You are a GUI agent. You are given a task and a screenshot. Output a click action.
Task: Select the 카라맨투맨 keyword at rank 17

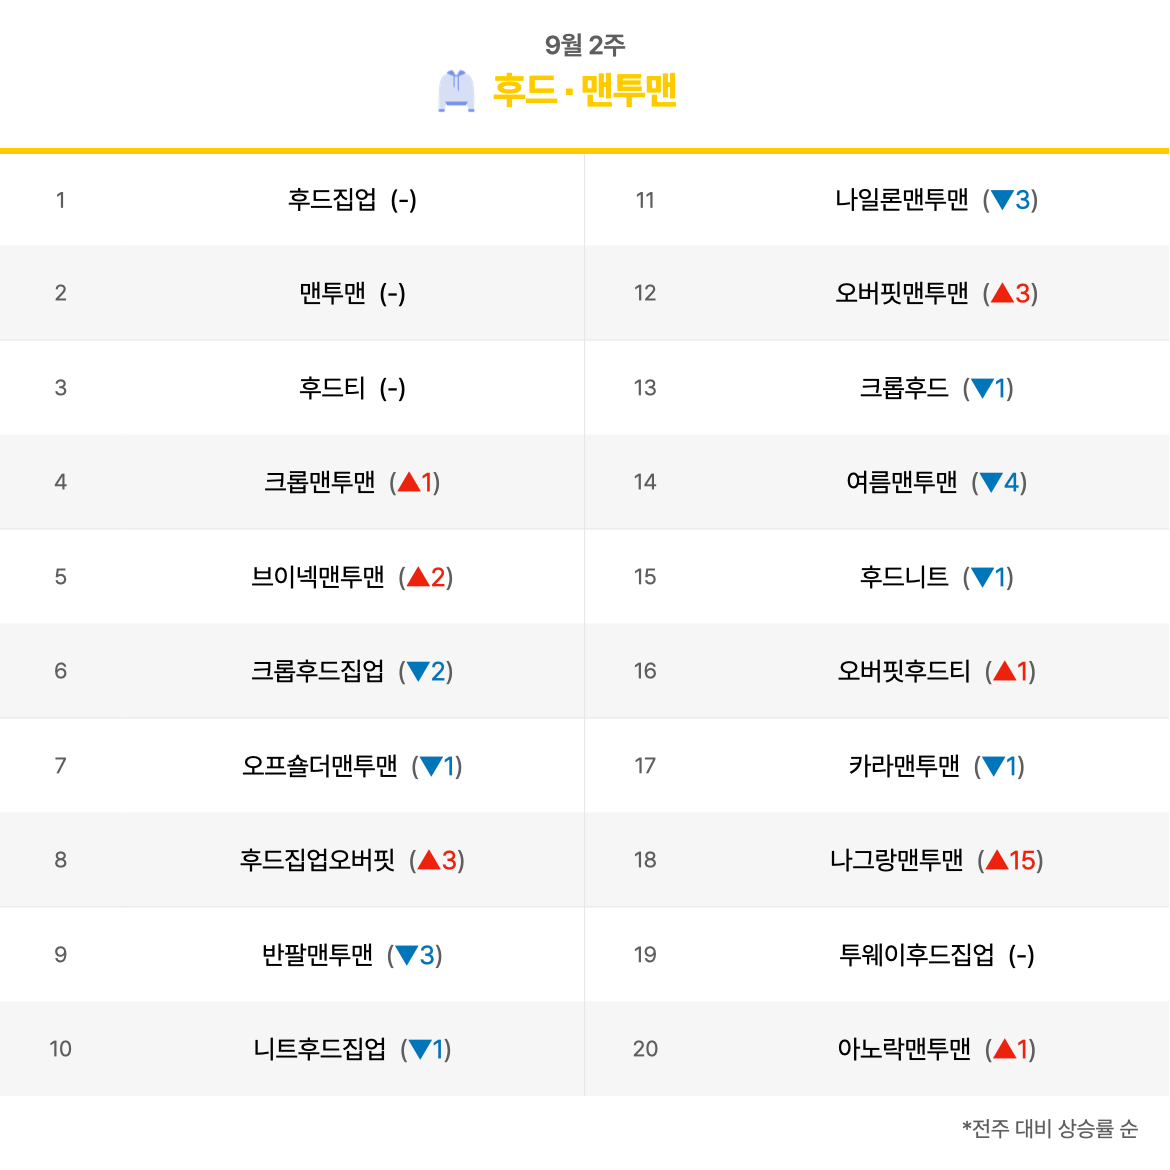click(904, 766)
